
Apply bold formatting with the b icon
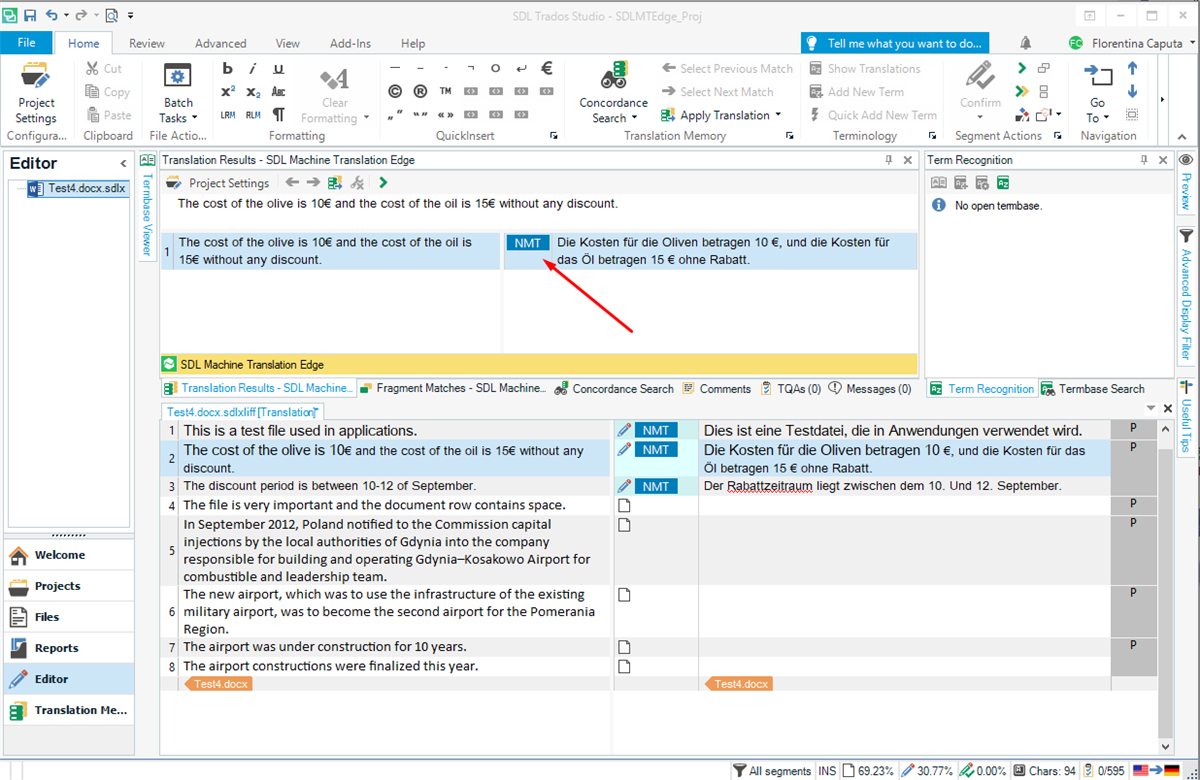point(228,69)
